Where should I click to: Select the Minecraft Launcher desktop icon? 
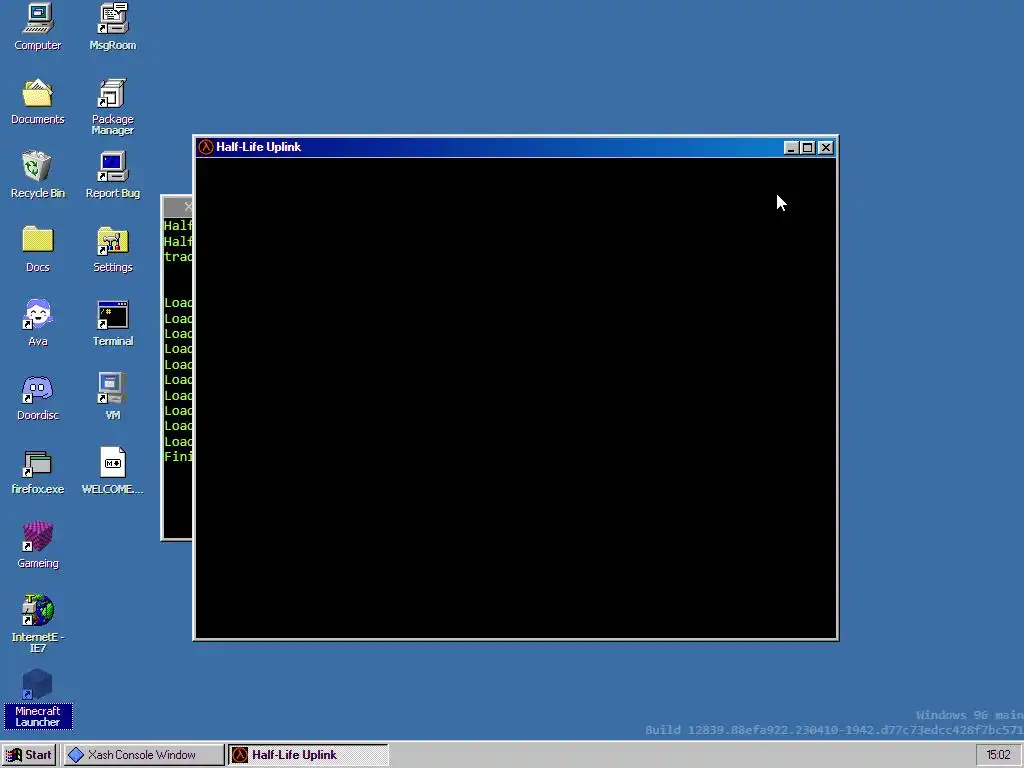coord(37,698)
